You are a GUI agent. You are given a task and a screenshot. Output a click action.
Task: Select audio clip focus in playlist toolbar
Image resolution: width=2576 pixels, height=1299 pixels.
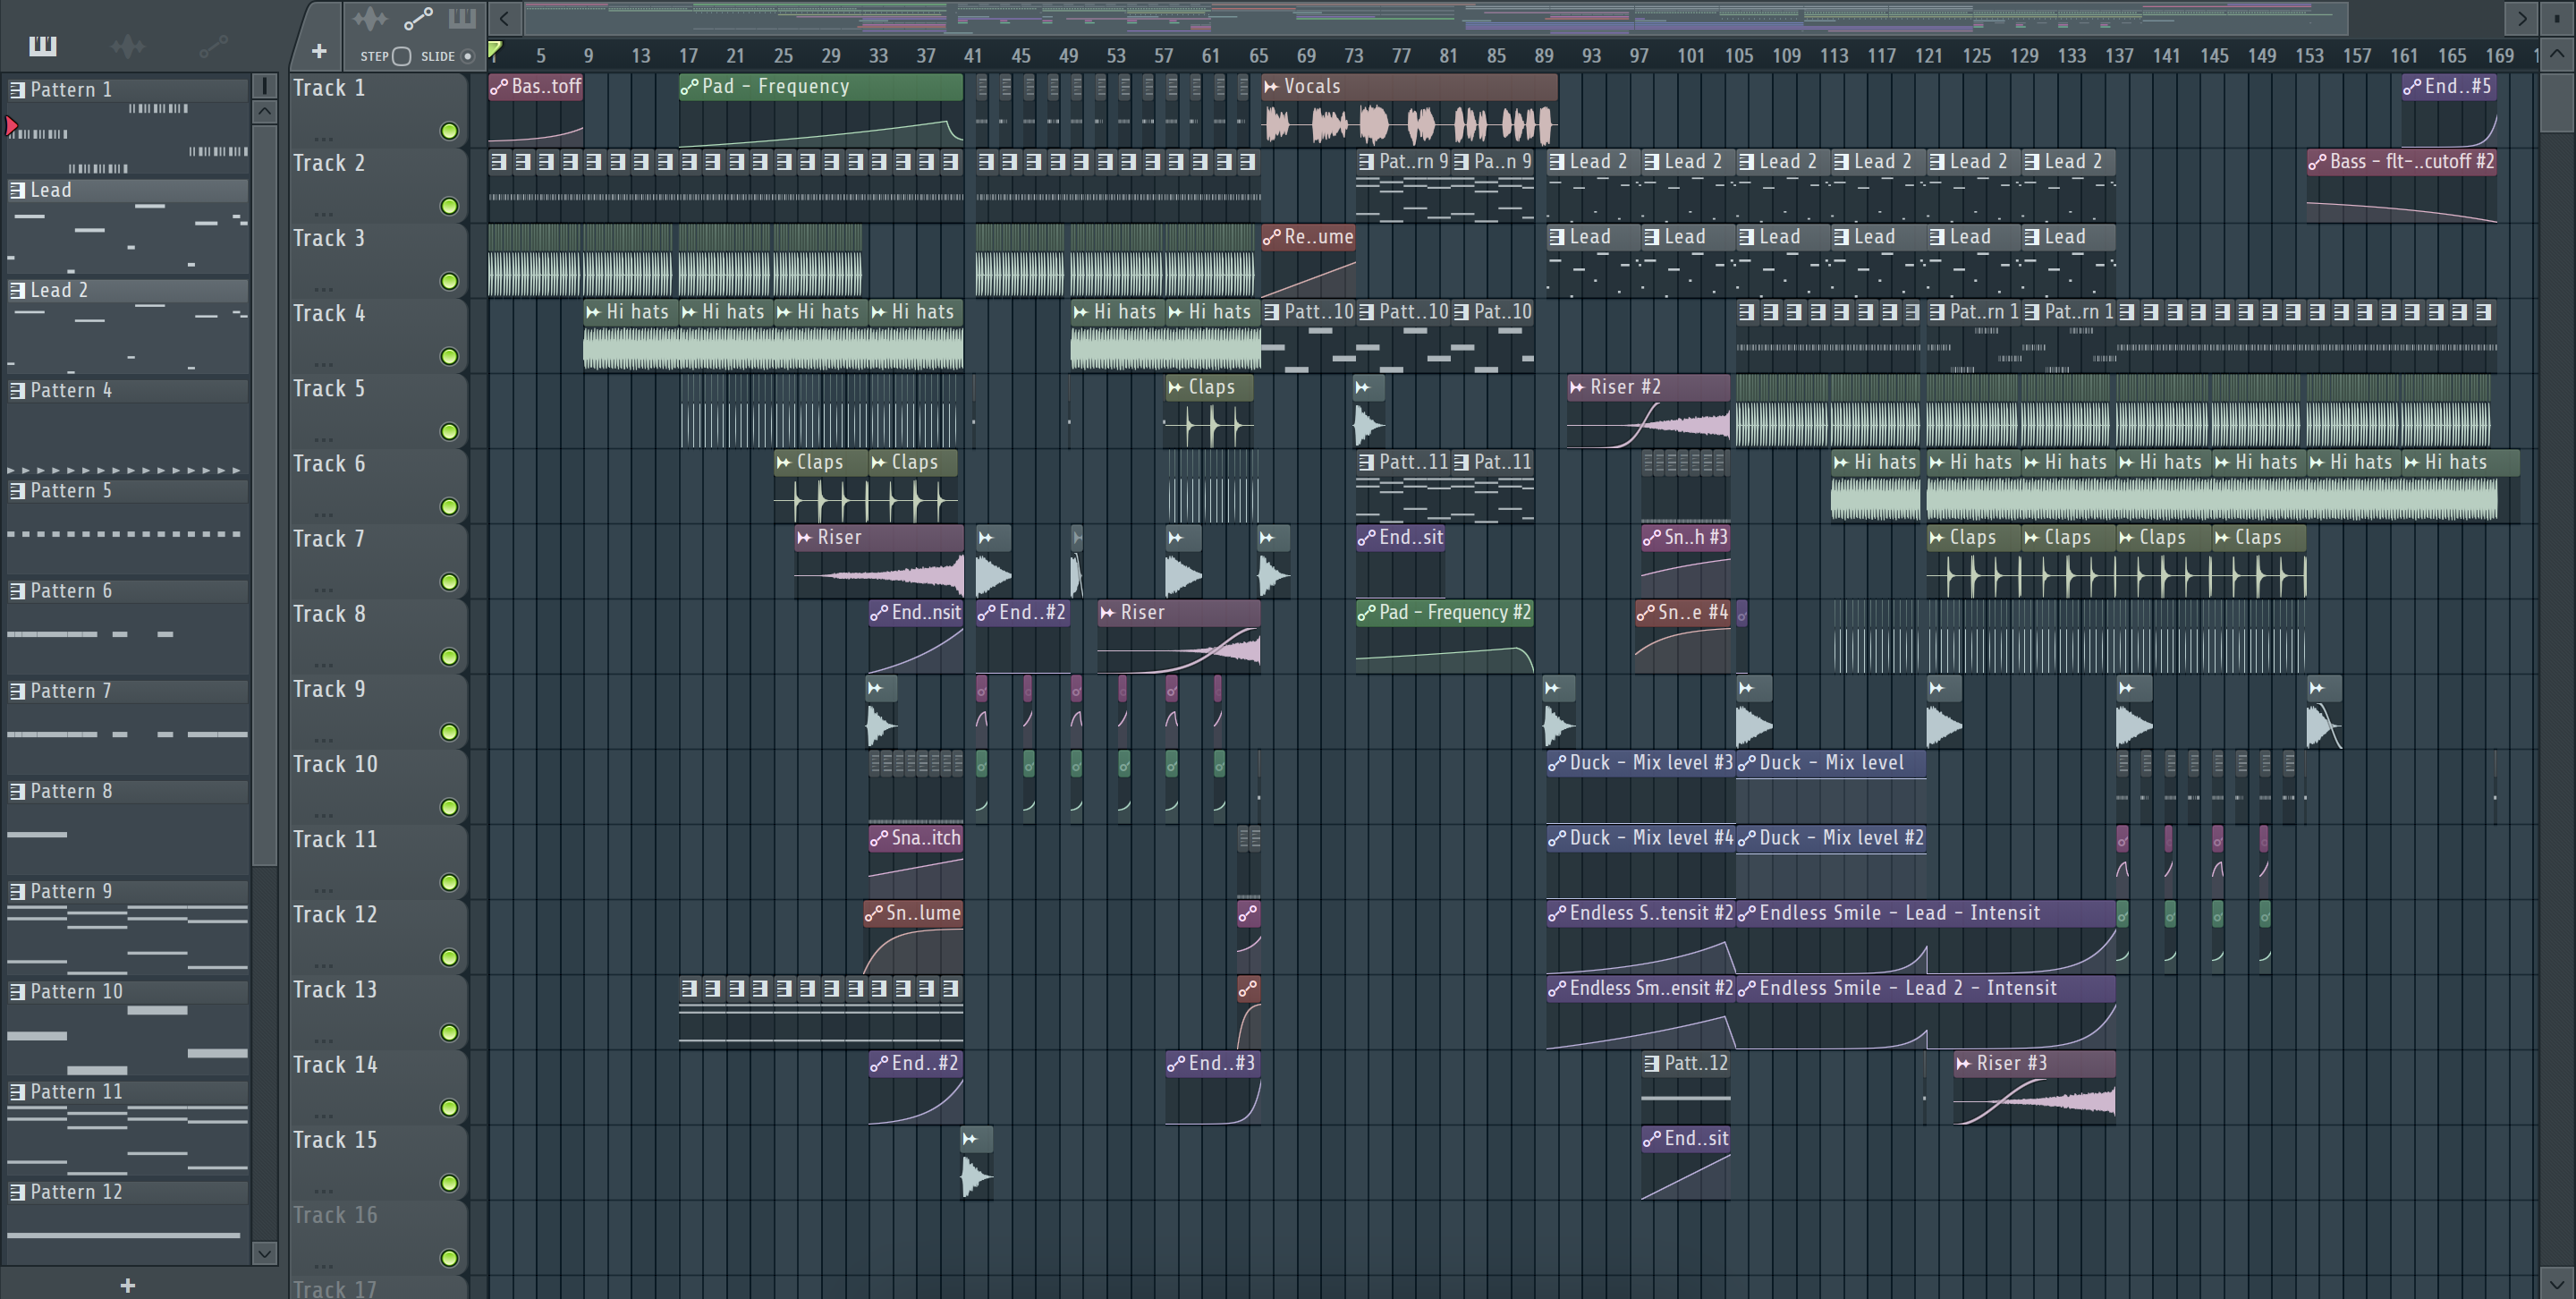370,19
